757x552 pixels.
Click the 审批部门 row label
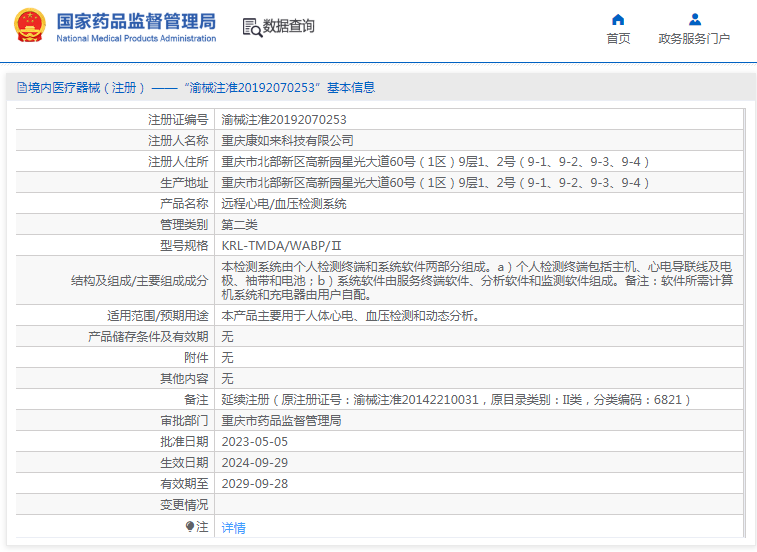coord(184,421)
